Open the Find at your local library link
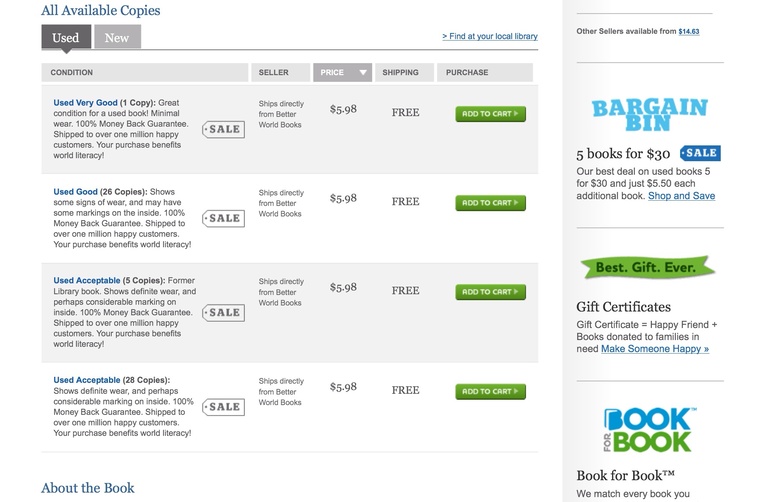 [x=490, y=36]
